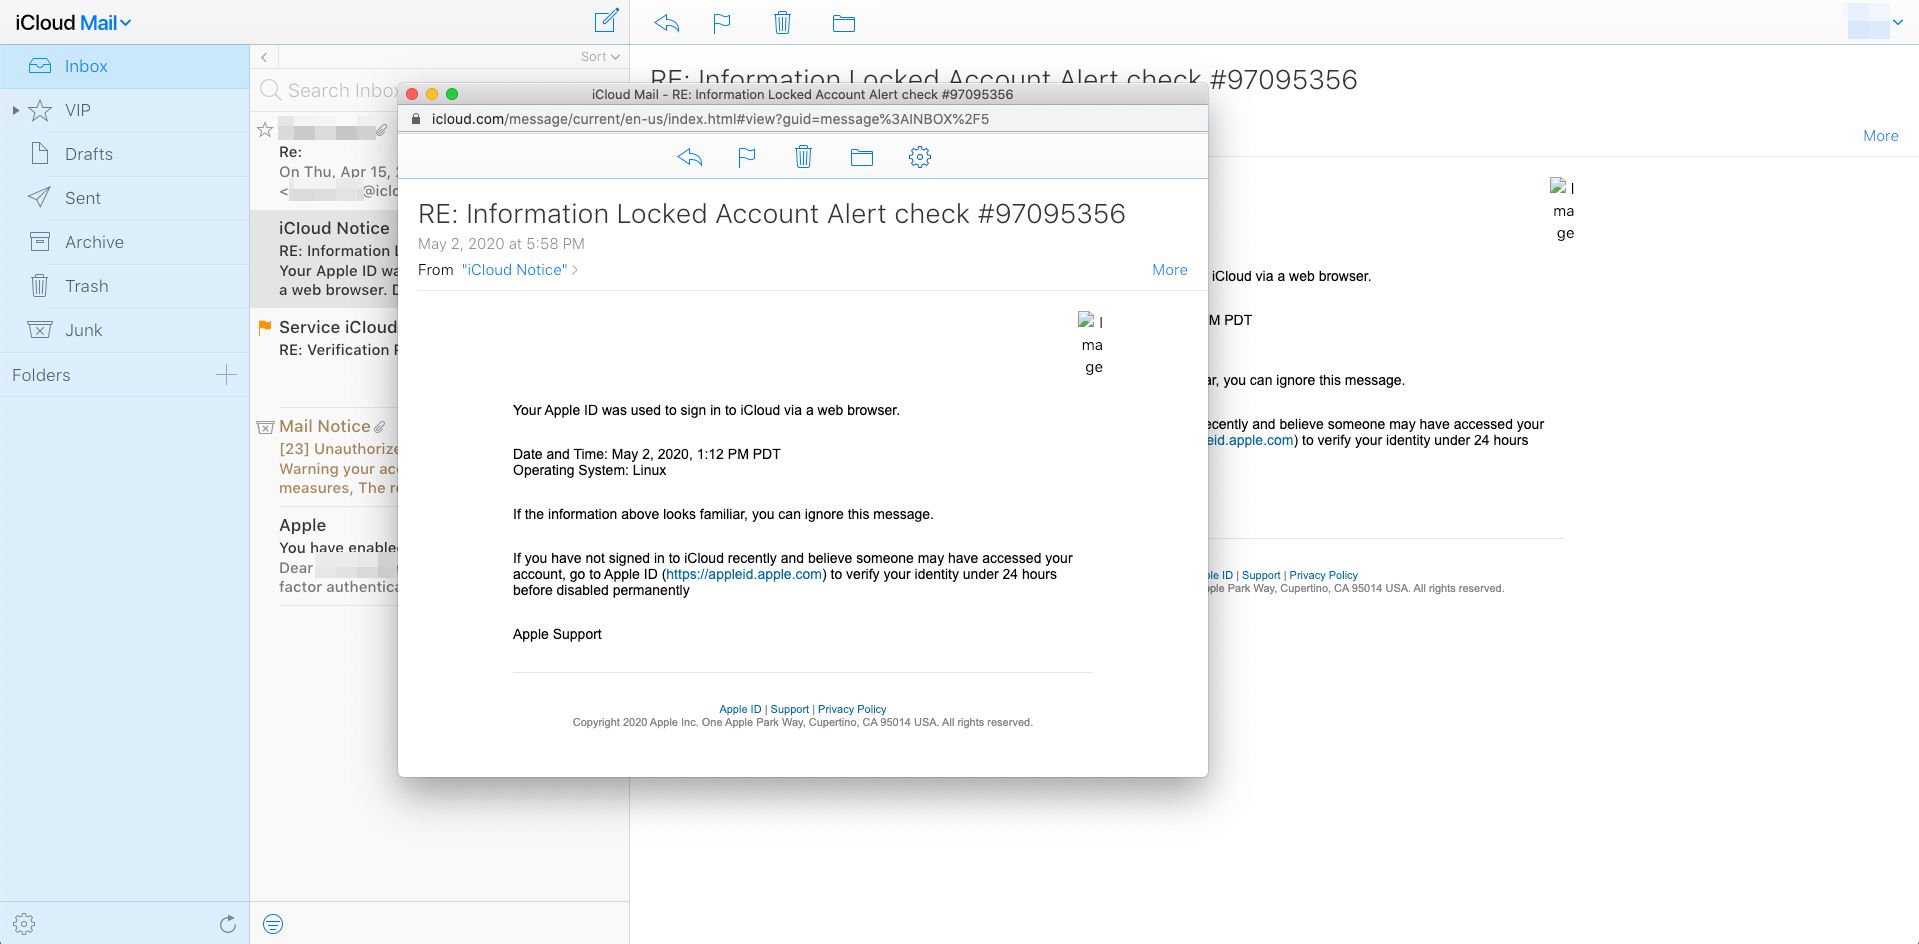The height and width of the screenshot is (944, 1919).
Task: Click orange flag on Service iCloud message
Action: 265,327
